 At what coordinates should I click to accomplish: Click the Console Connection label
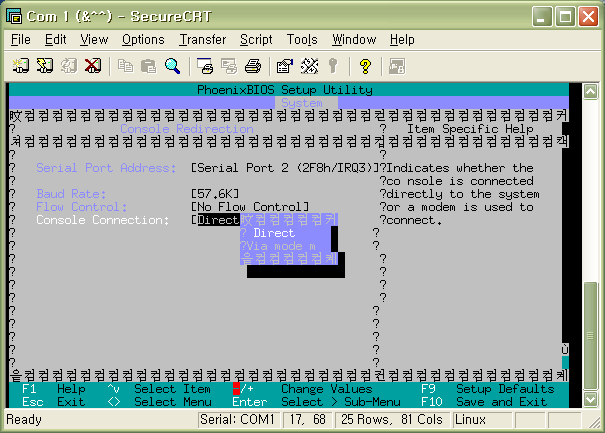click(x=103, y=220)
